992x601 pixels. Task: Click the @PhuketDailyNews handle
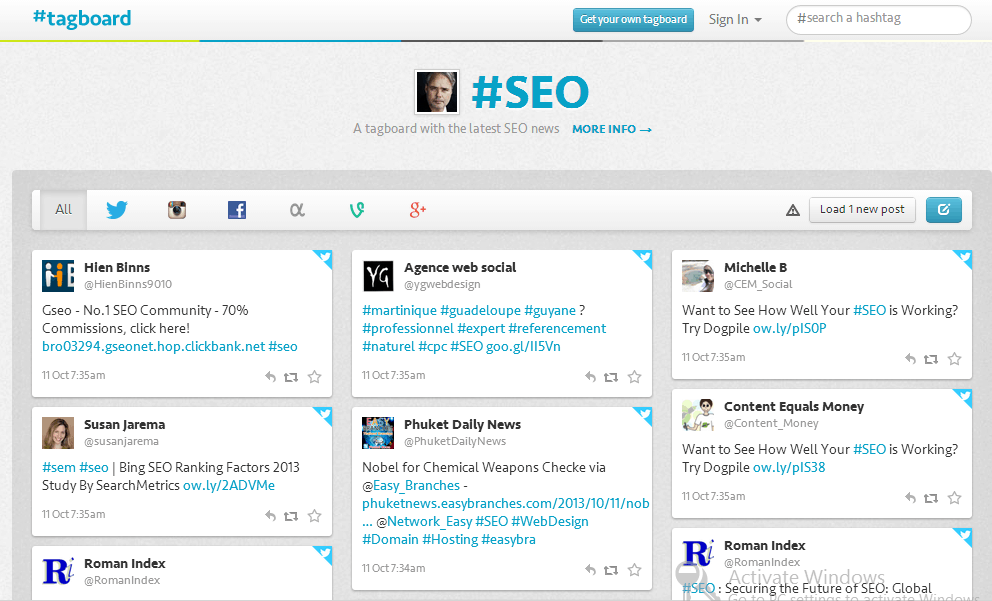pos(455,442)
